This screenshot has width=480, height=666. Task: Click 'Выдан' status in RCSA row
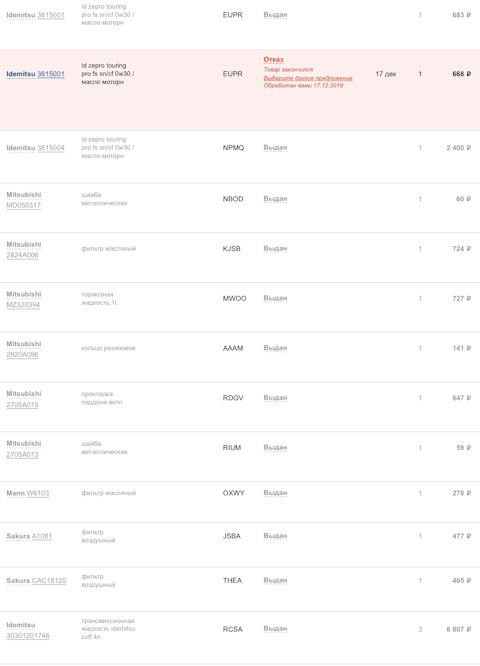point(275,628)
